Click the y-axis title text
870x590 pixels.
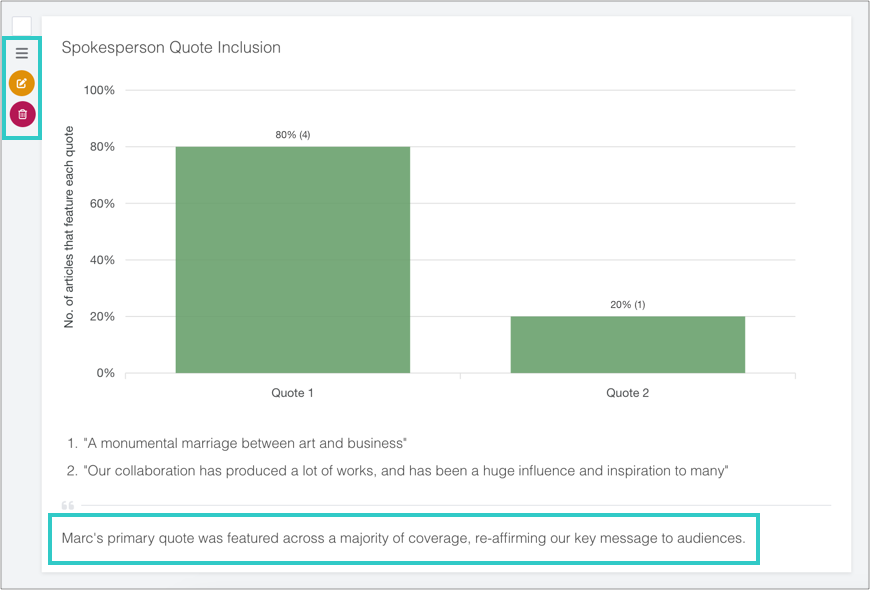(70, 231)
